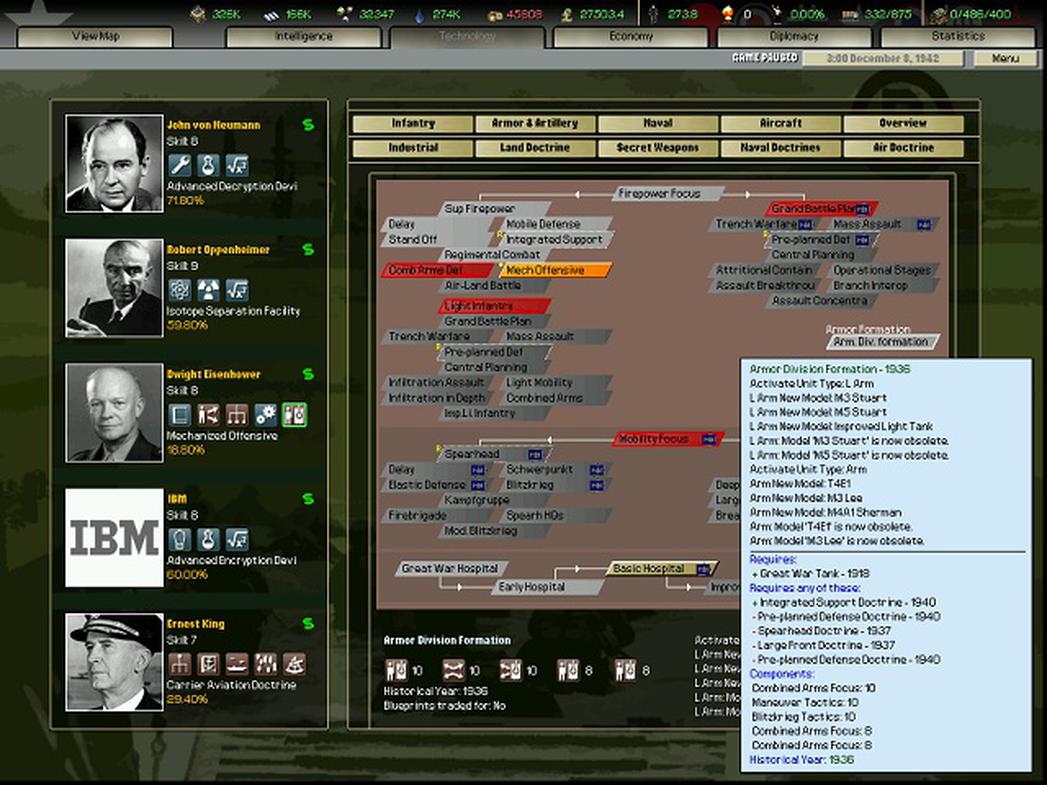Select the Technology tab
Image resolution: width=1047 pixels, height=785 pixels.
point(467,36)
